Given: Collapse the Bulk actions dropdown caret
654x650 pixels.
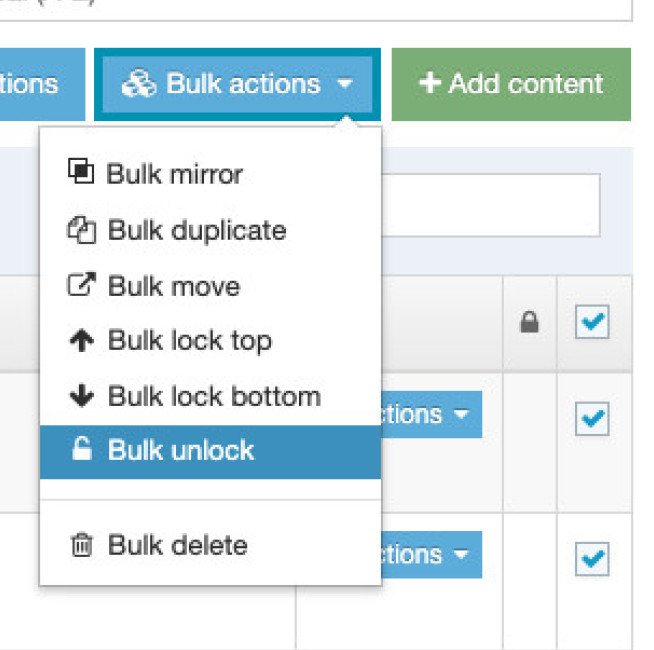Looking at the screenshot, I should pyautogui.click(x=345, y=84).
